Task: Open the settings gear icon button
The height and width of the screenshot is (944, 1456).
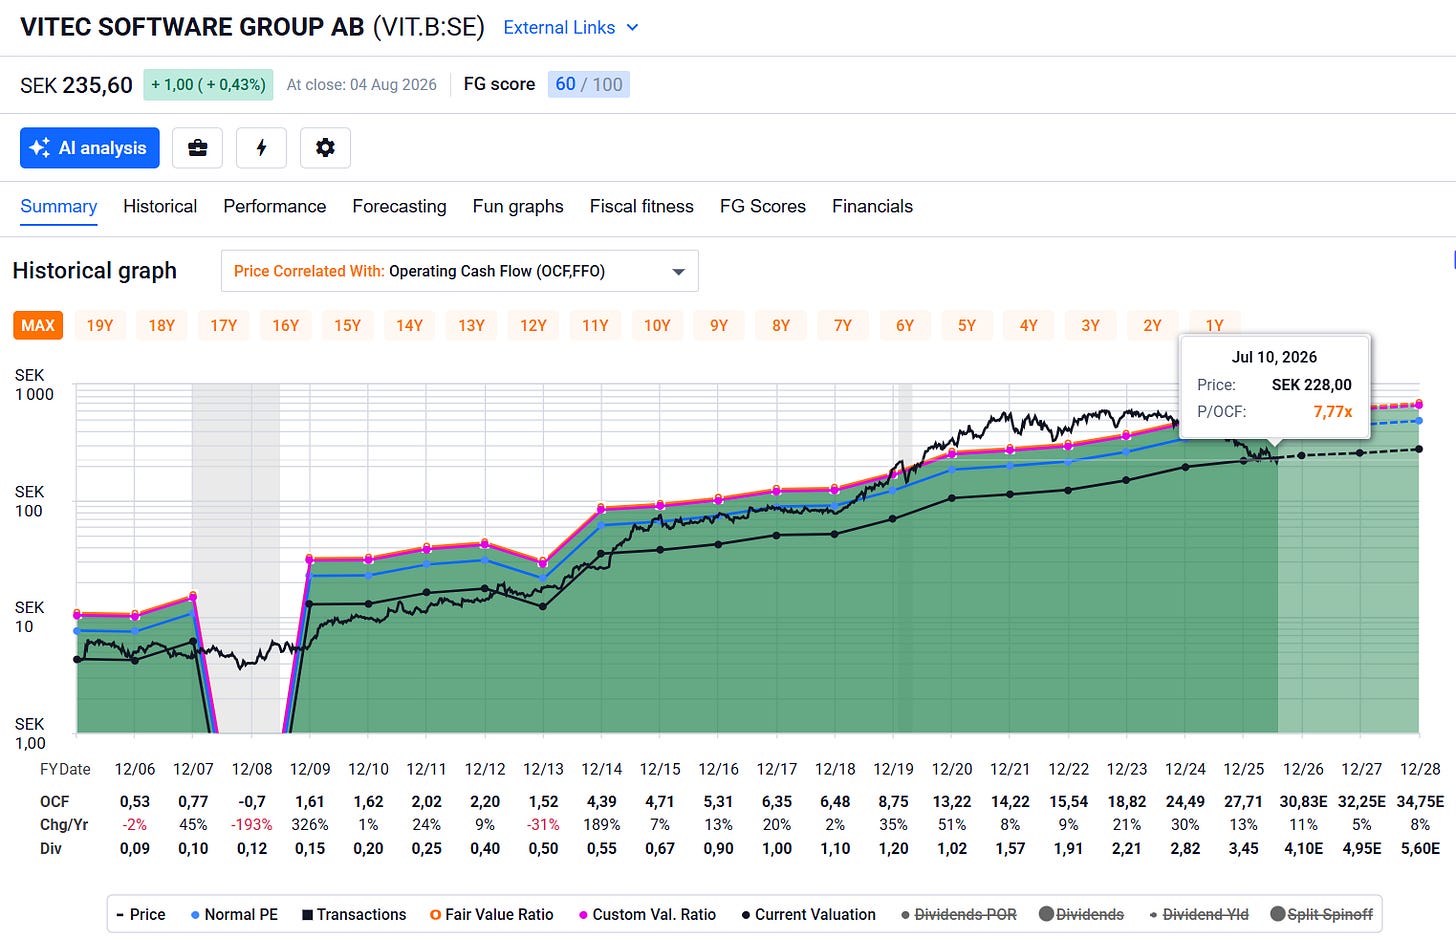Action: (325, 148)
